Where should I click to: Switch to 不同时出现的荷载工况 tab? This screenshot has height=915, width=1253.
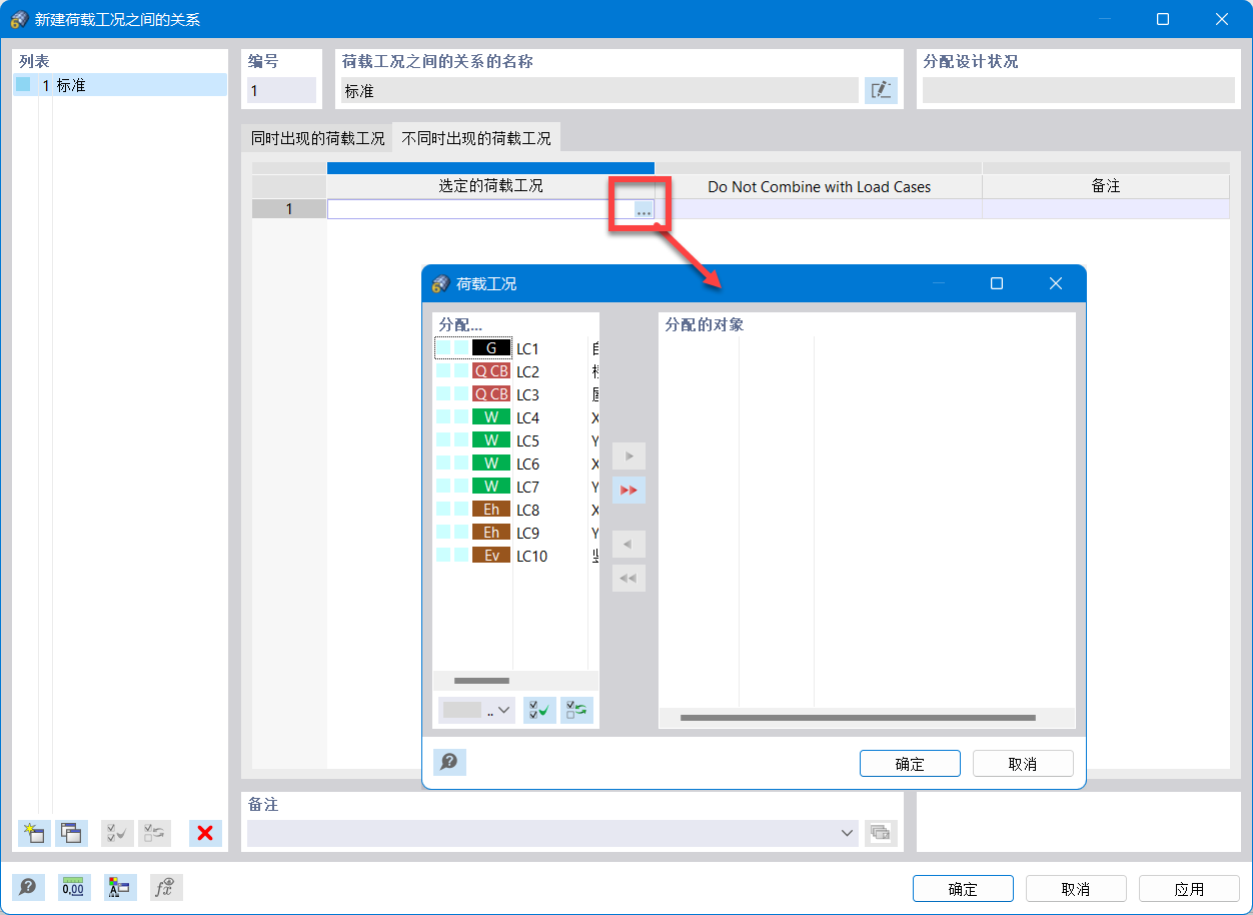tap(477, 138)
